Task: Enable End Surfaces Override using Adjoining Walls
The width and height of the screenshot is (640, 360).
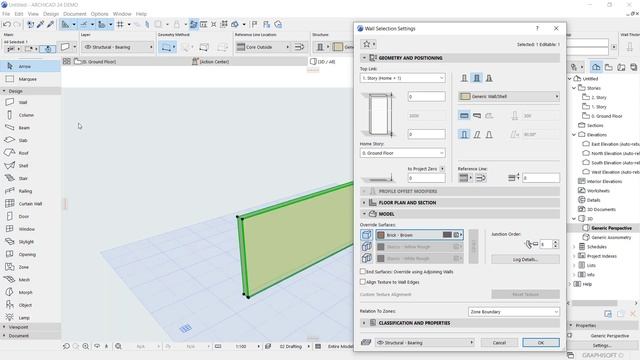Action: point(362,271)
